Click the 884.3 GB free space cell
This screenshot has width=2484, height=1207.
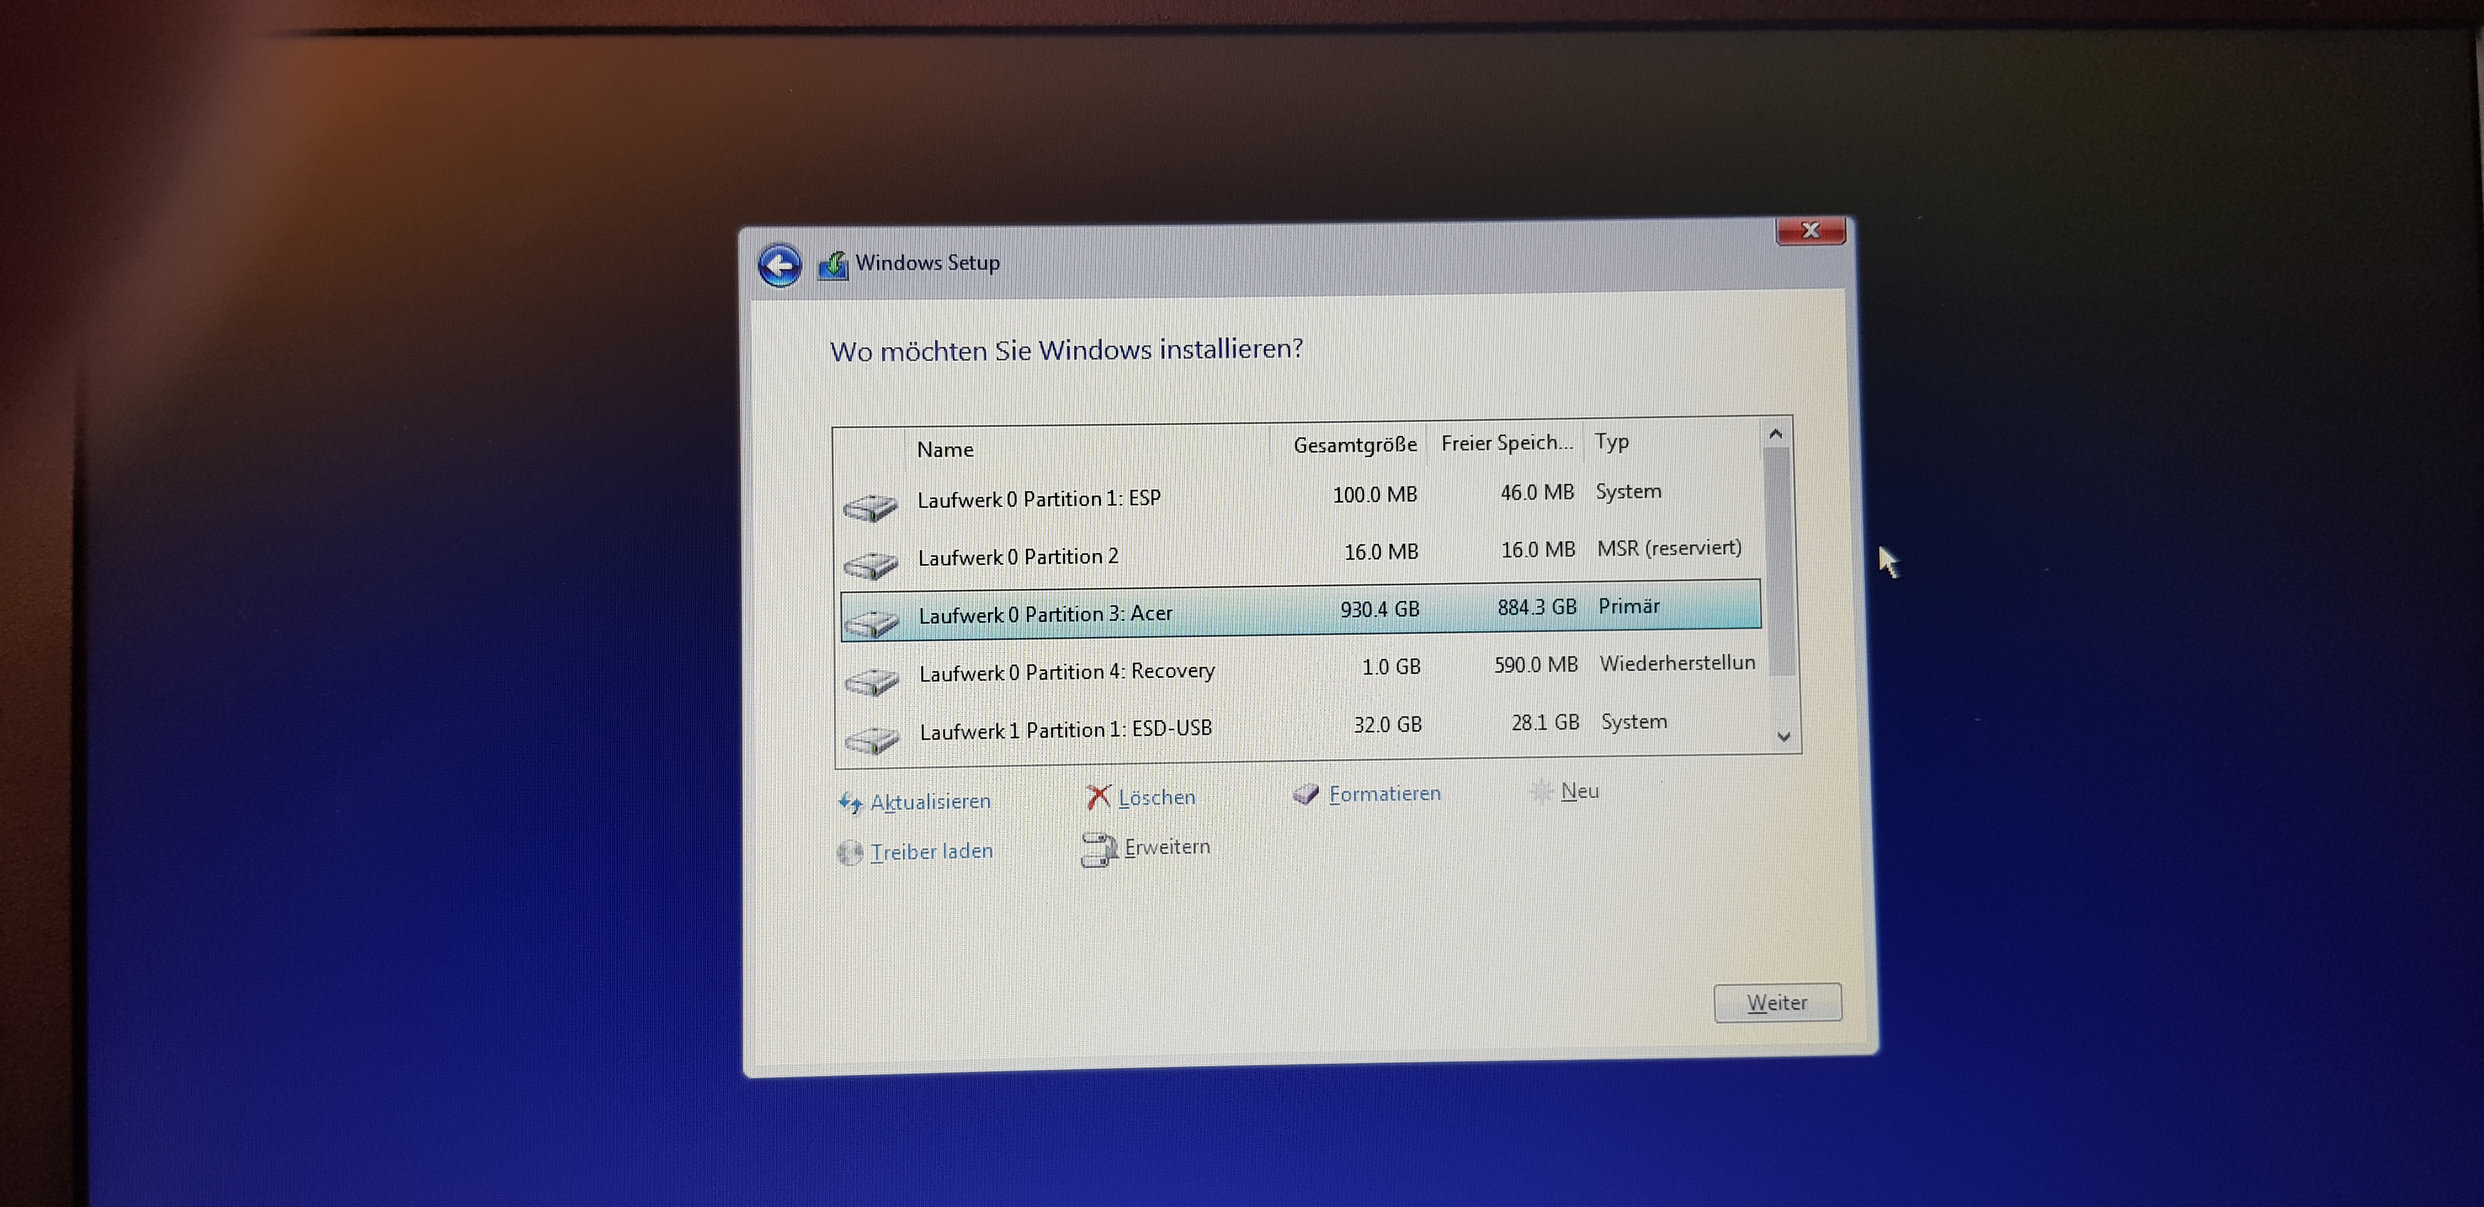point(1537,607)
